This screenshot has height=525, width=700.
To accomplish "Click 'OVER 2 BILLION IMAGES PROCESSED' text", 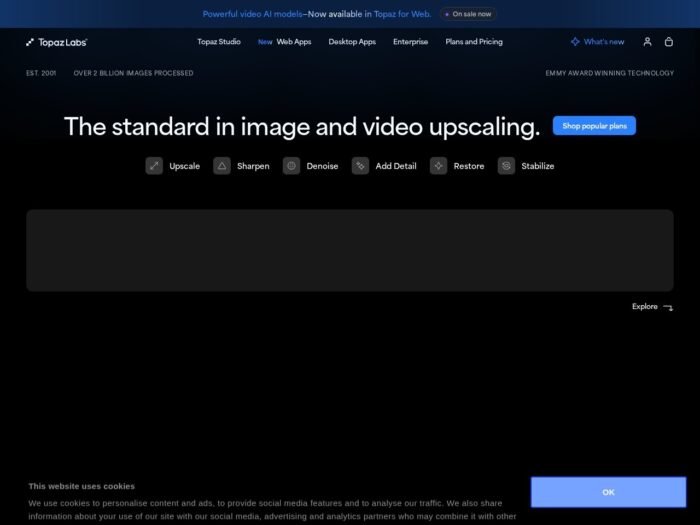I will 133,73.
